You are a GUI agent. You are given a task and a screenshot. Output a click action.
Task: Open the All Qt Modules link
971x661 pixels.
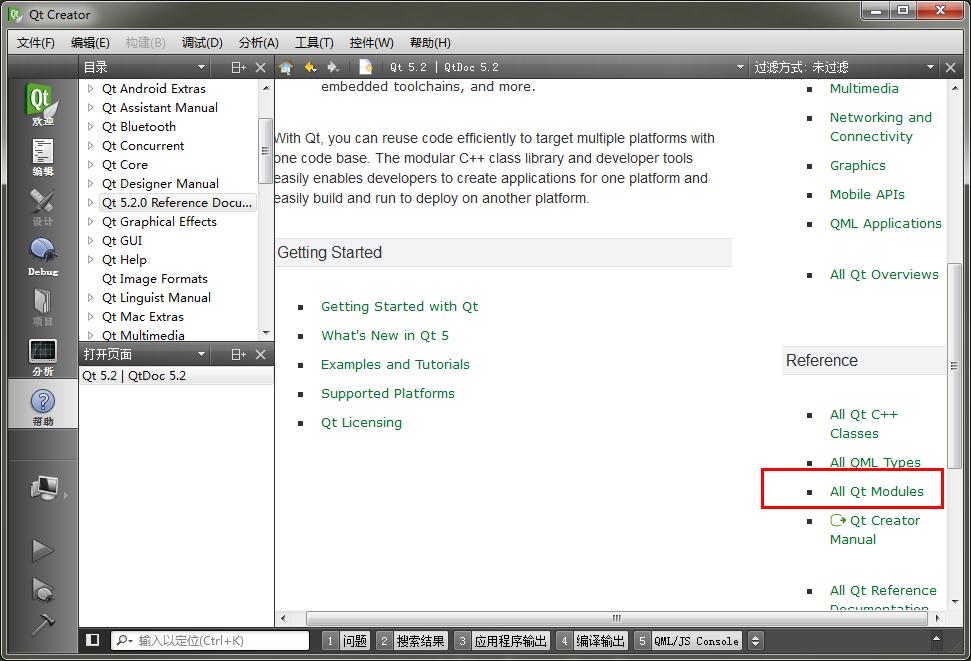click(876, 491)
